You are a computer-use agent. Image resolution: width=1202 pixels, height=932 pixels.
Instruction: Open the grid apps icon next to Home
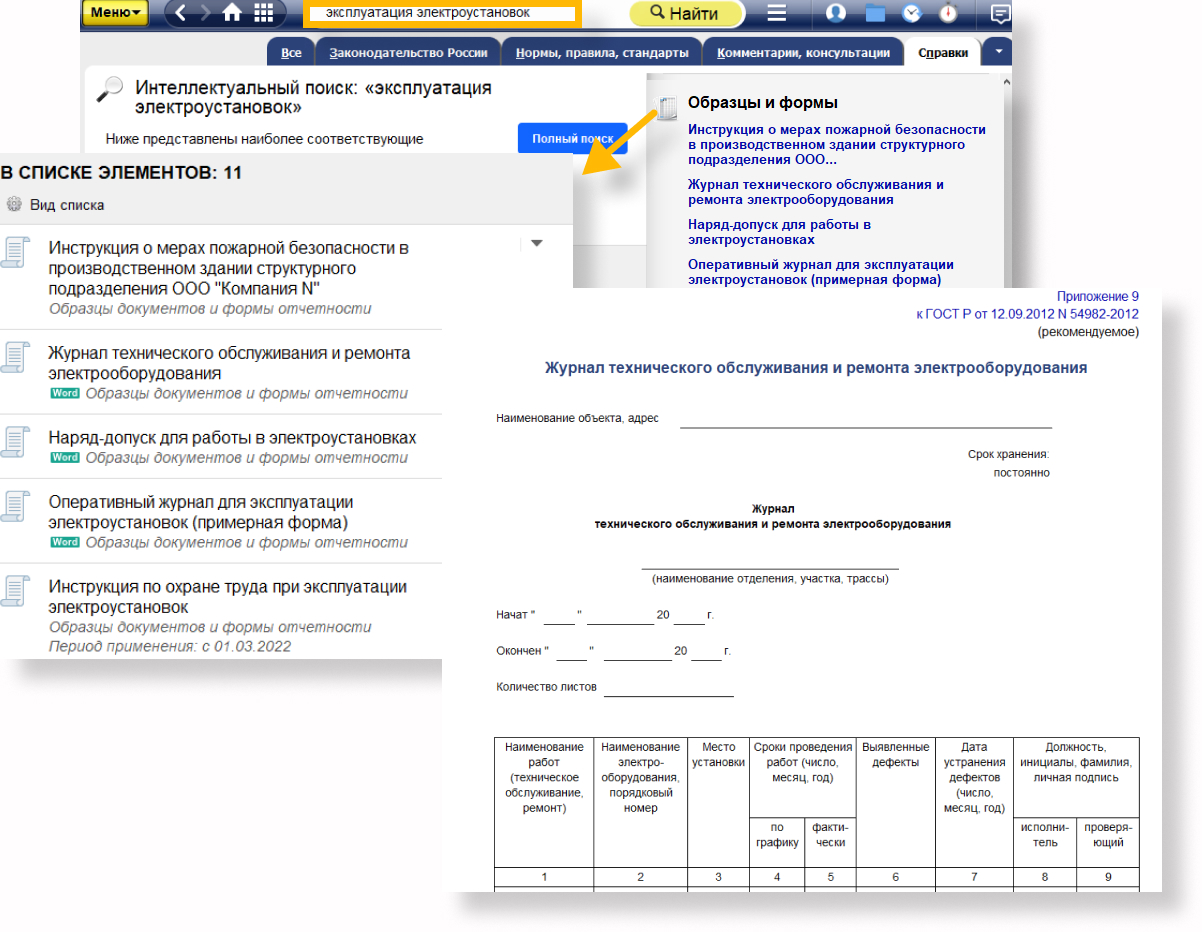tap(264, 13)
